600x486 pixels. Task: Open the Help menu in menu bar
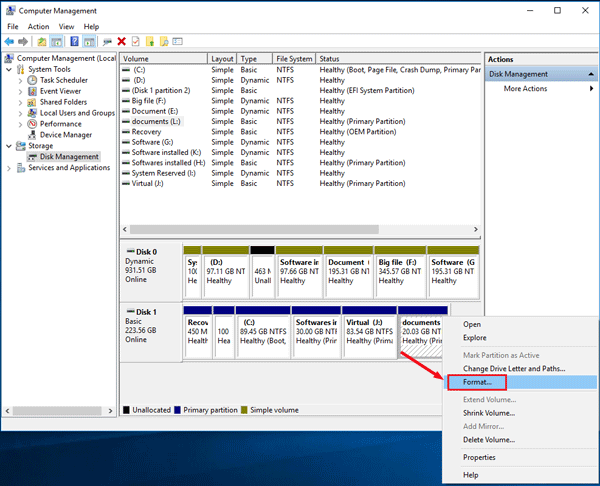[91, 26]
